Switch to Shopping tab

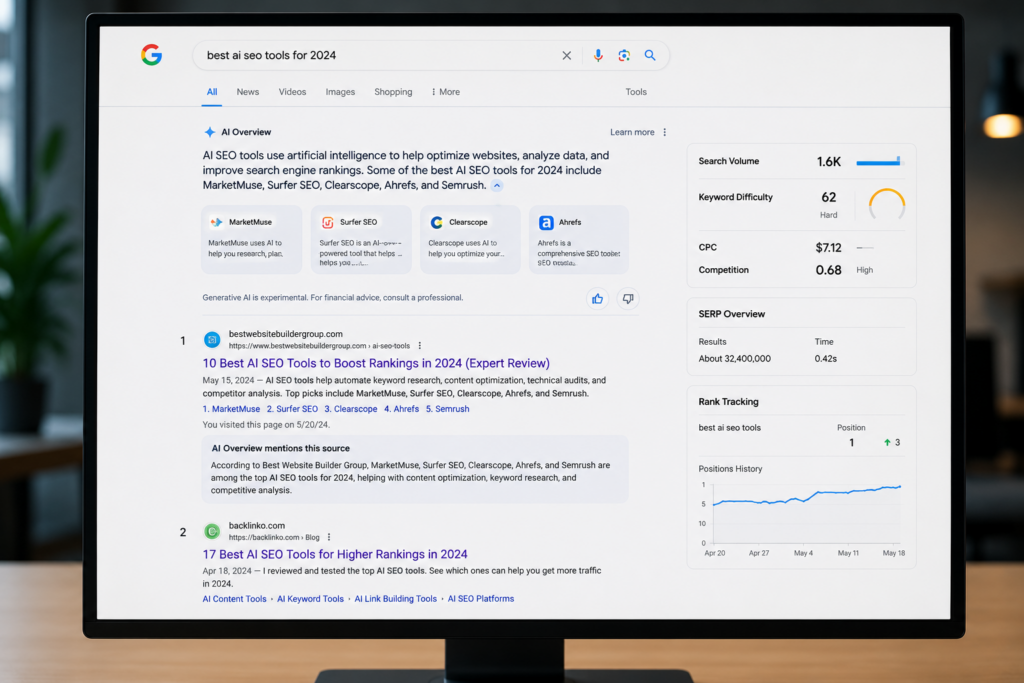393,92
